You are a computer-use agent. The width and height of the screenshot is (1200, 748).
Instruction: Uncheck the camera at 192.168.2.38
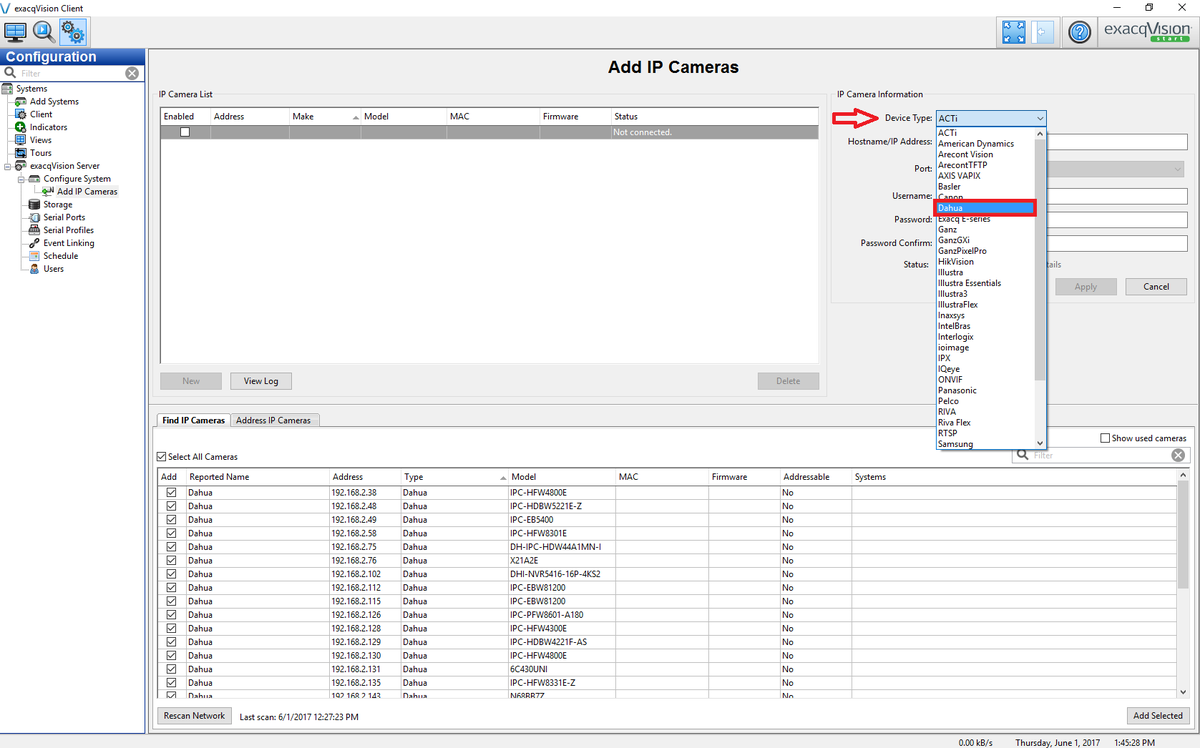coord(171,493)
